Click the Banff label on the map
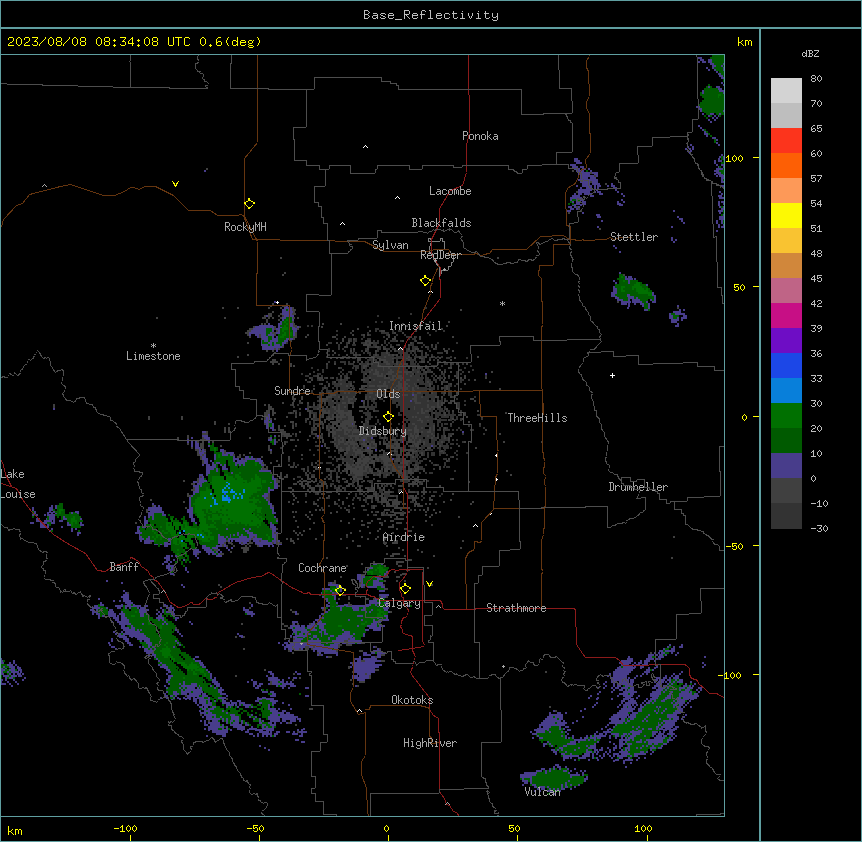Screen dimensions: 862x842 click(x=124, y=567)
